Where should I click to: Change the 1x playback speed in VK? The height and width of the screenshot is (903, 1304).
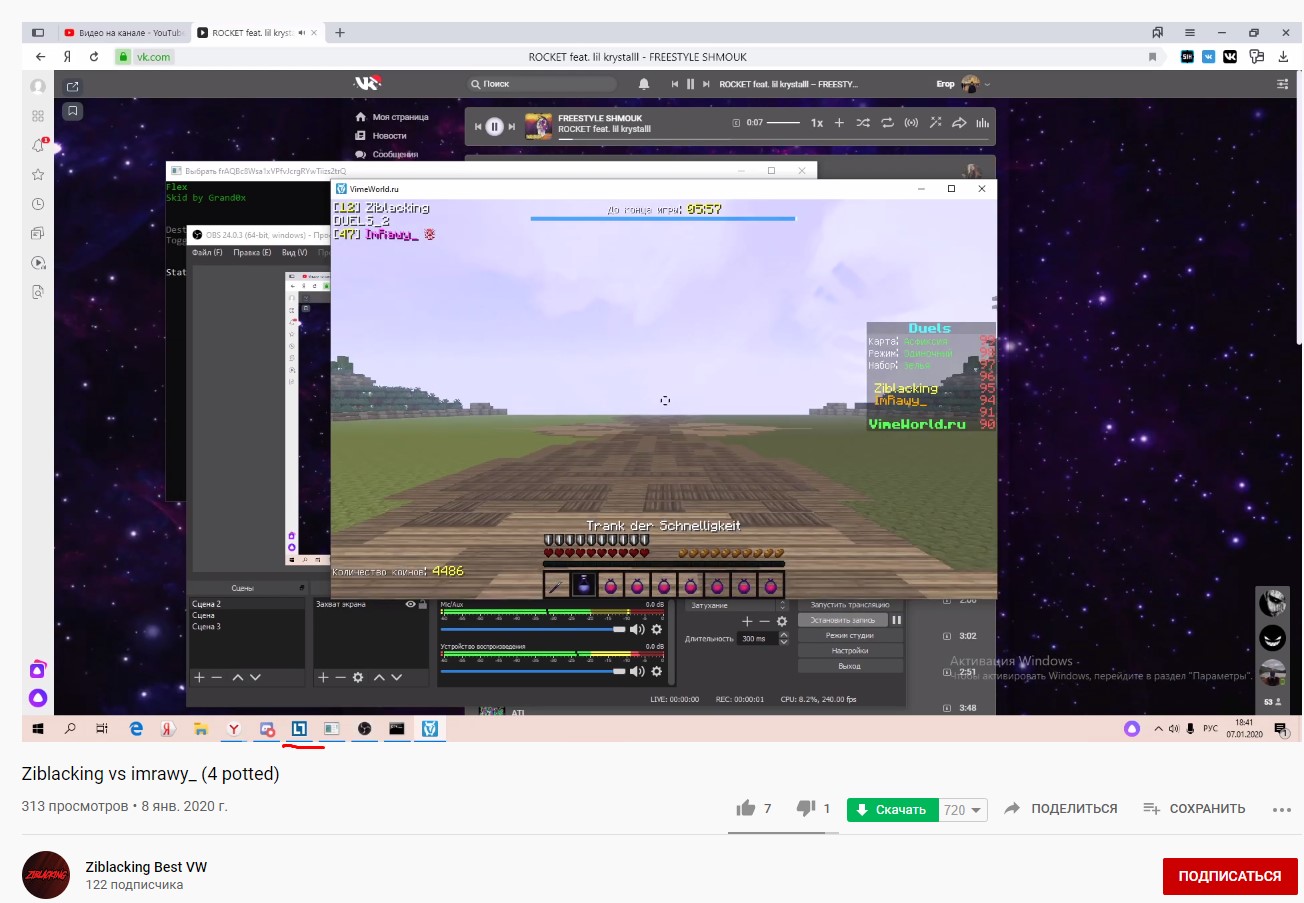[816, 123]
